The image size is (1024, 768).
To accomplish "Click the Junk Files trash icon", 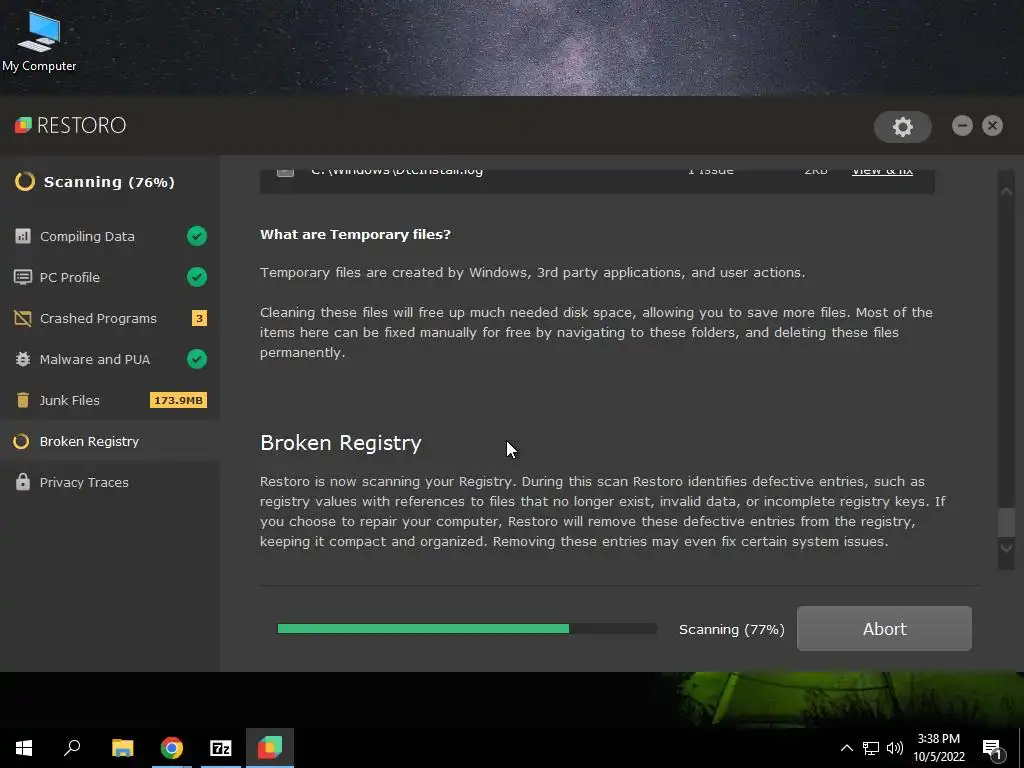I will pos(23,400).
